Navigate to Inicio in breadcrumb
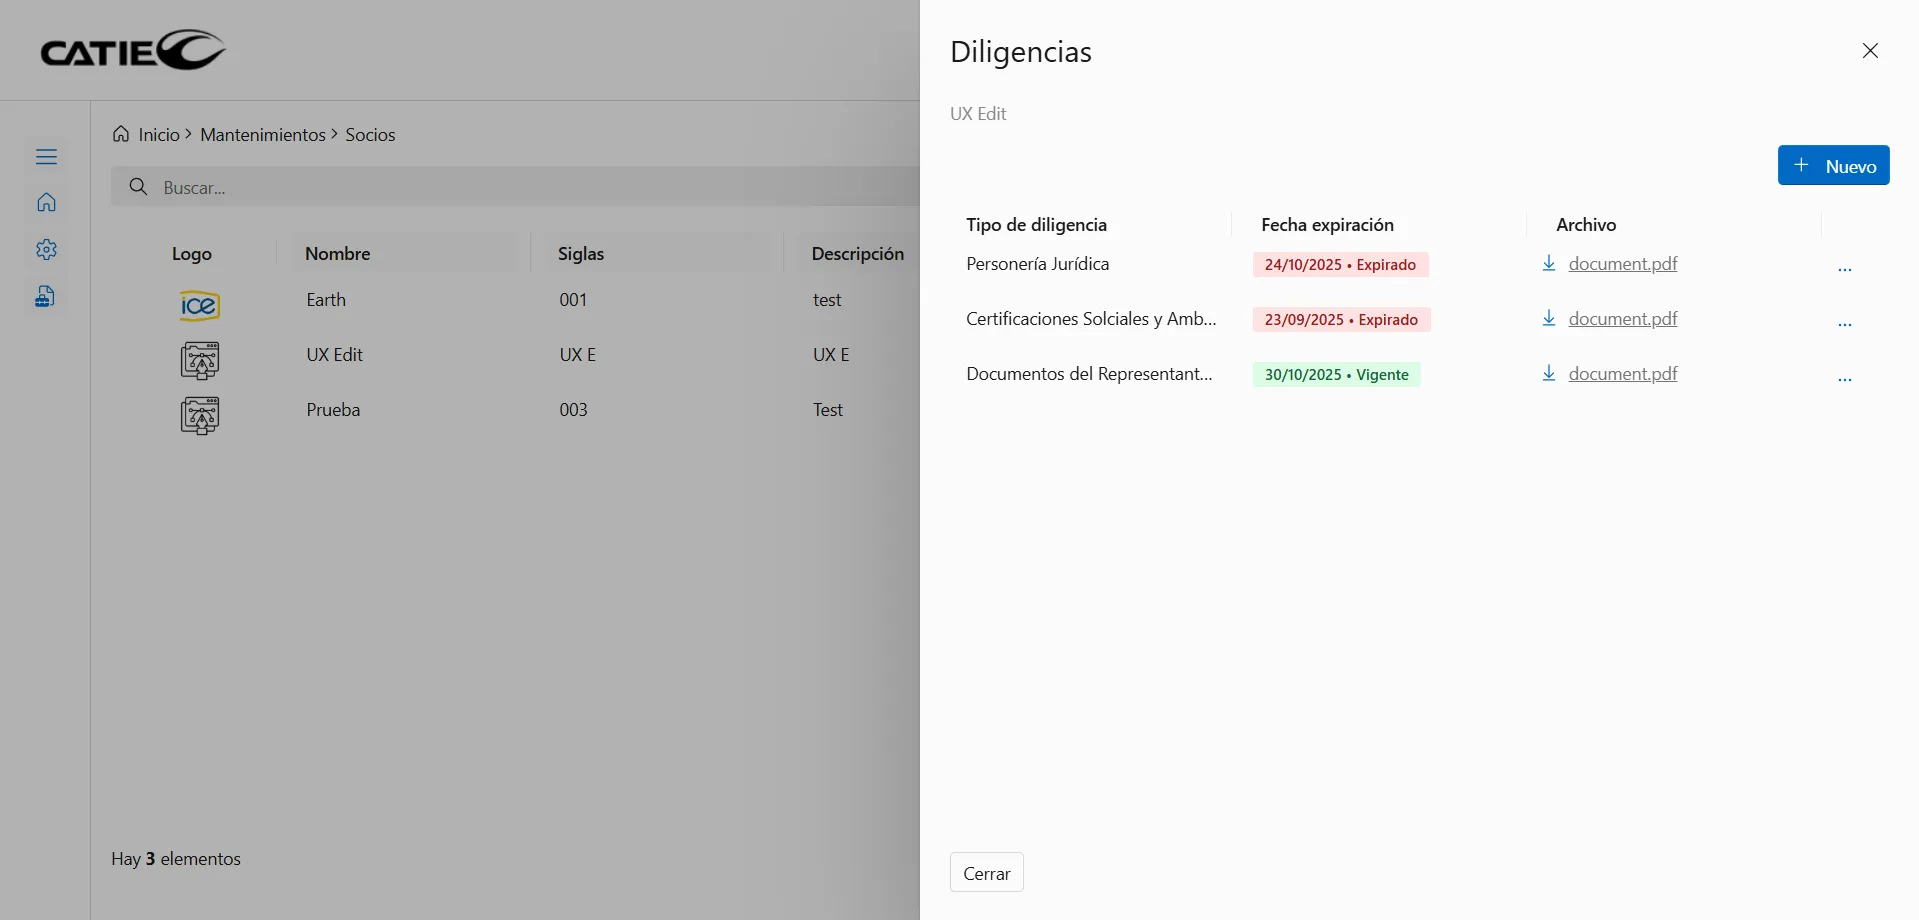Viewport: 1919px width, 920px height. 158,135
